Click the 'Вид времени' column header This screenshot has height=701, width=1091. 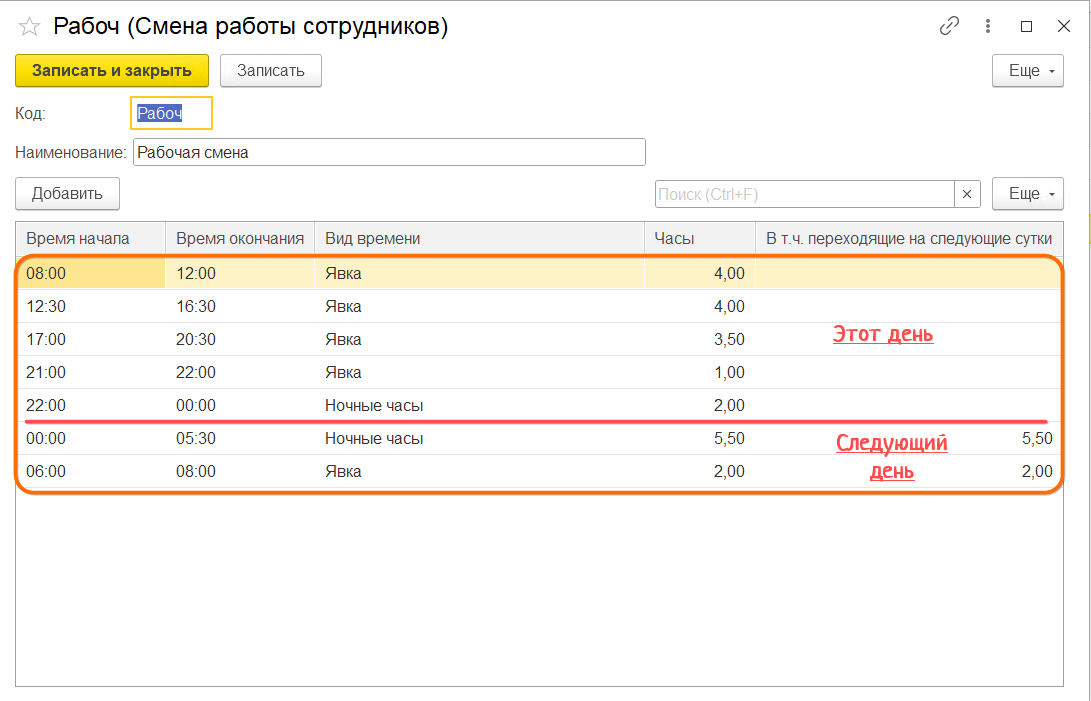pyautogui.click(x=478, y=238)
